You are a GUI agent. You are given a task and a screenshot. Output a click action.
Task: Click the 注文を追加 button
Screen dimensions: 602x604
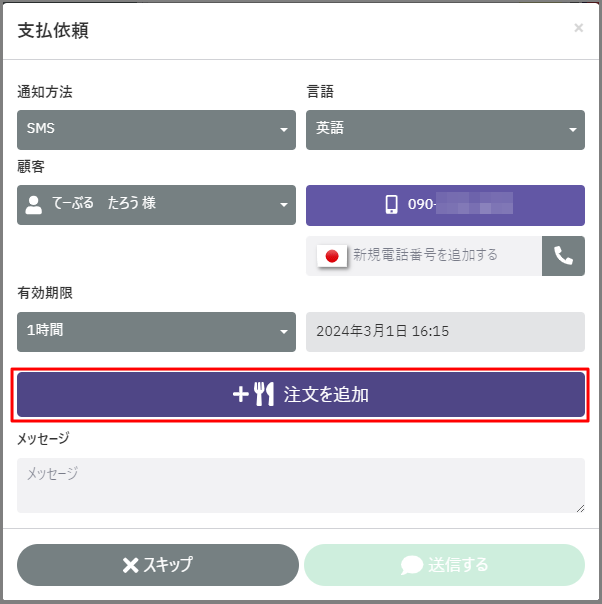[x=301, y=394]
